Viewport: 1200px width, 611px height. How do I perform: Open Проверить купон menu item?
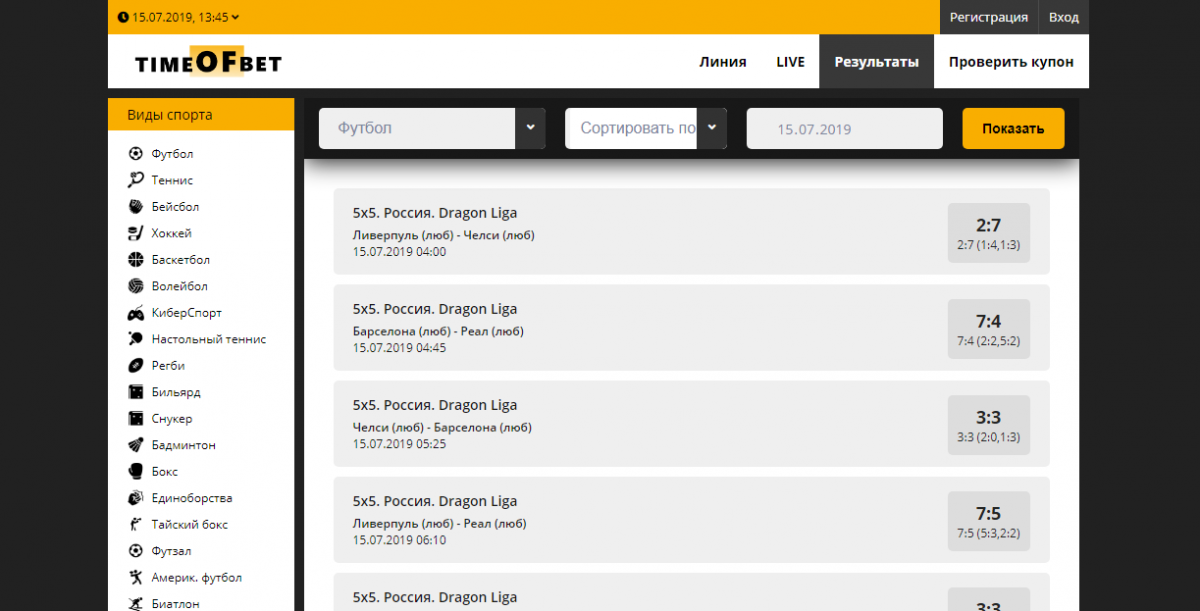tap(1011, 62)
